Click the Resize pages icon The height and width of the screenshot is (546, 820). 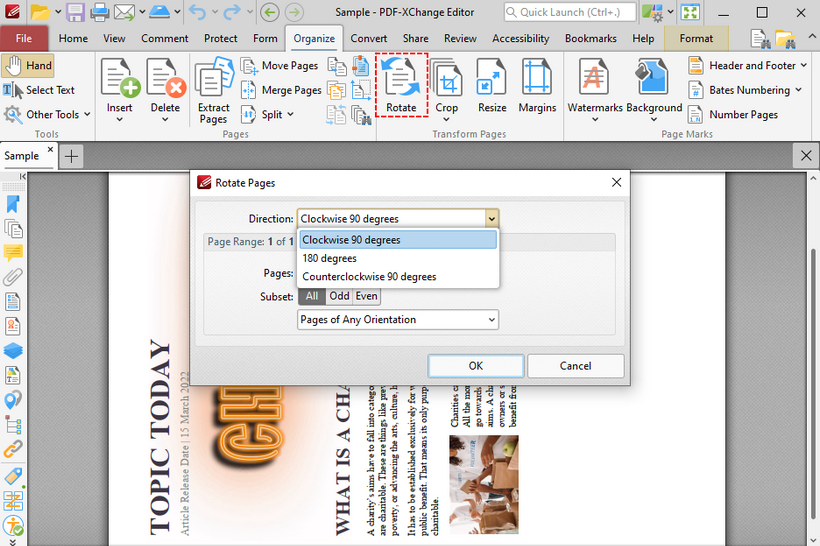492,86
